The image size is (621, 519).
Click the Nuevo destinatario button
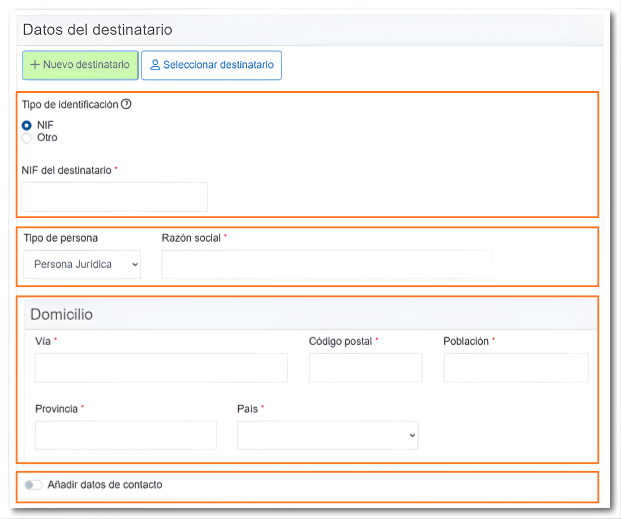tap(80, 65)
